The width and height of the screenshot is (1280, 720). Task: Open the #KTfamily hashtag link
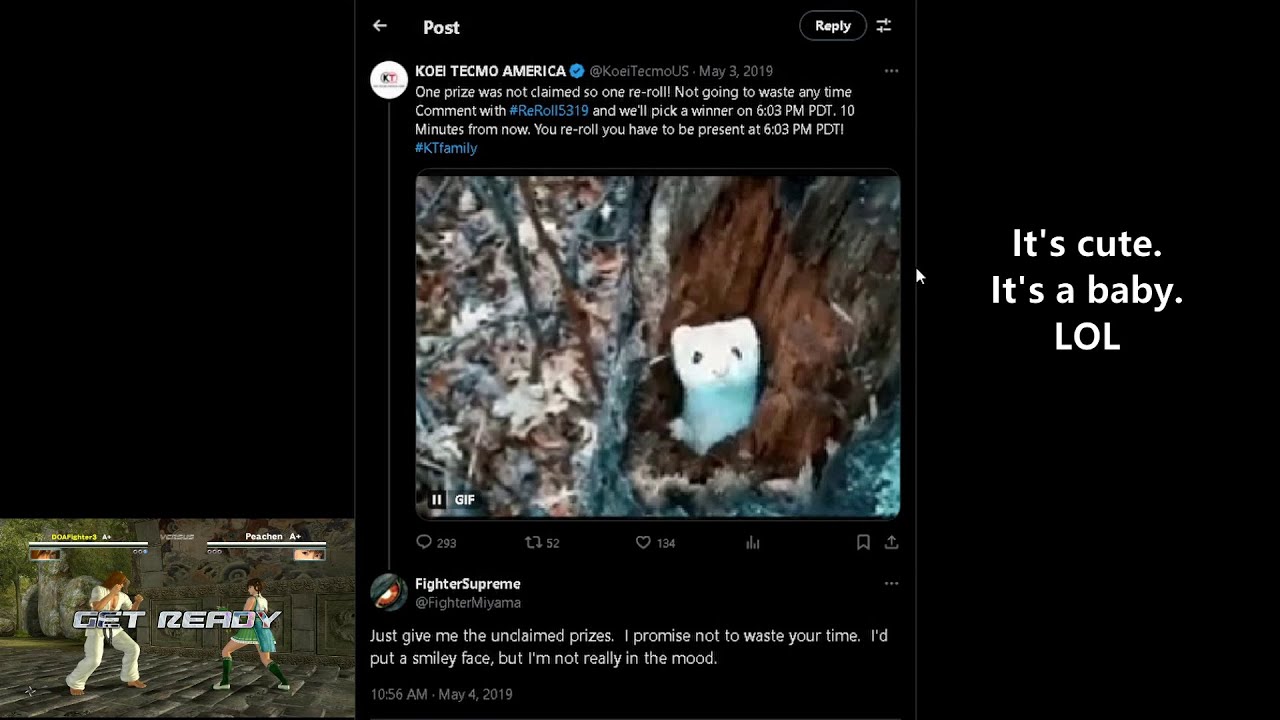(446, 148)
